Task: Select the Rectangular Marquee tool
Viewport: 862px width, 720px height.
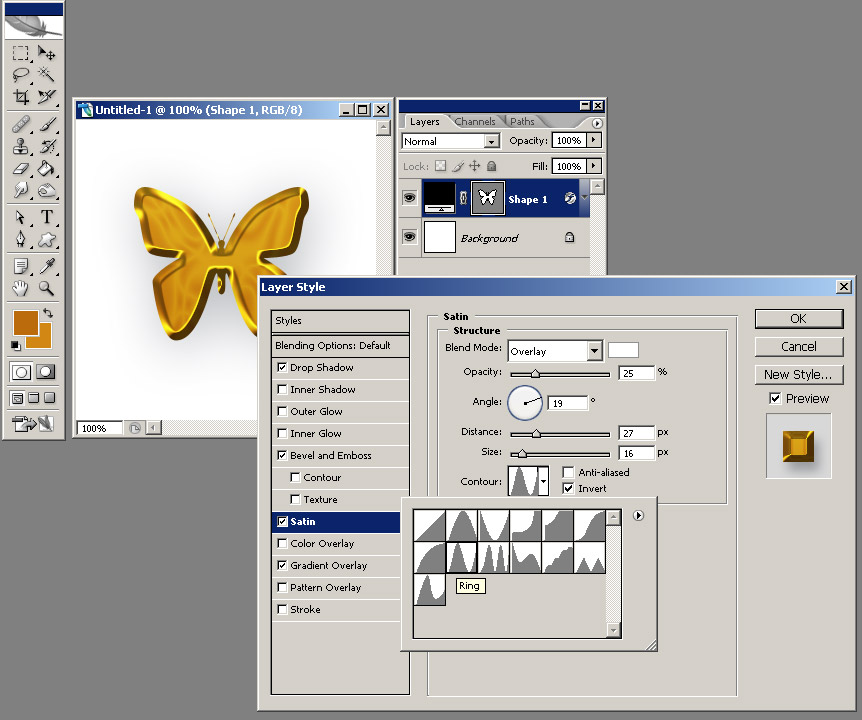Action: 20,53
